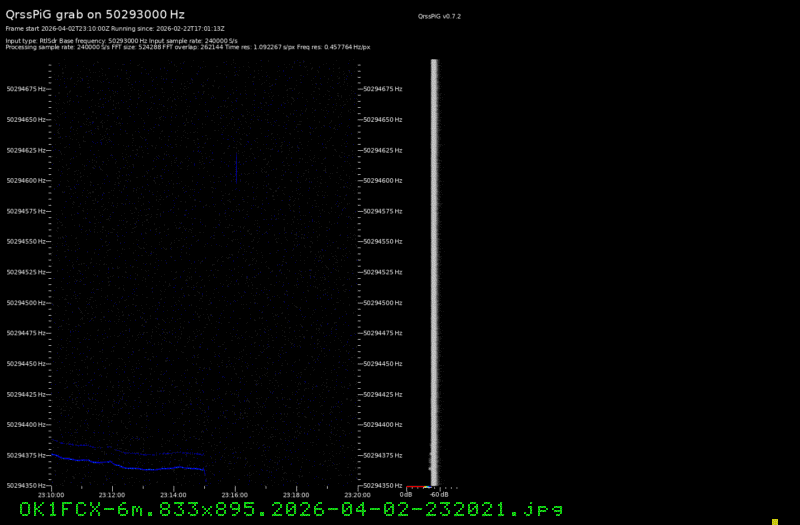Viewport: 800px width, 525px height.
Task: Click the -60 dB scale label
Action: click(438, 494)
